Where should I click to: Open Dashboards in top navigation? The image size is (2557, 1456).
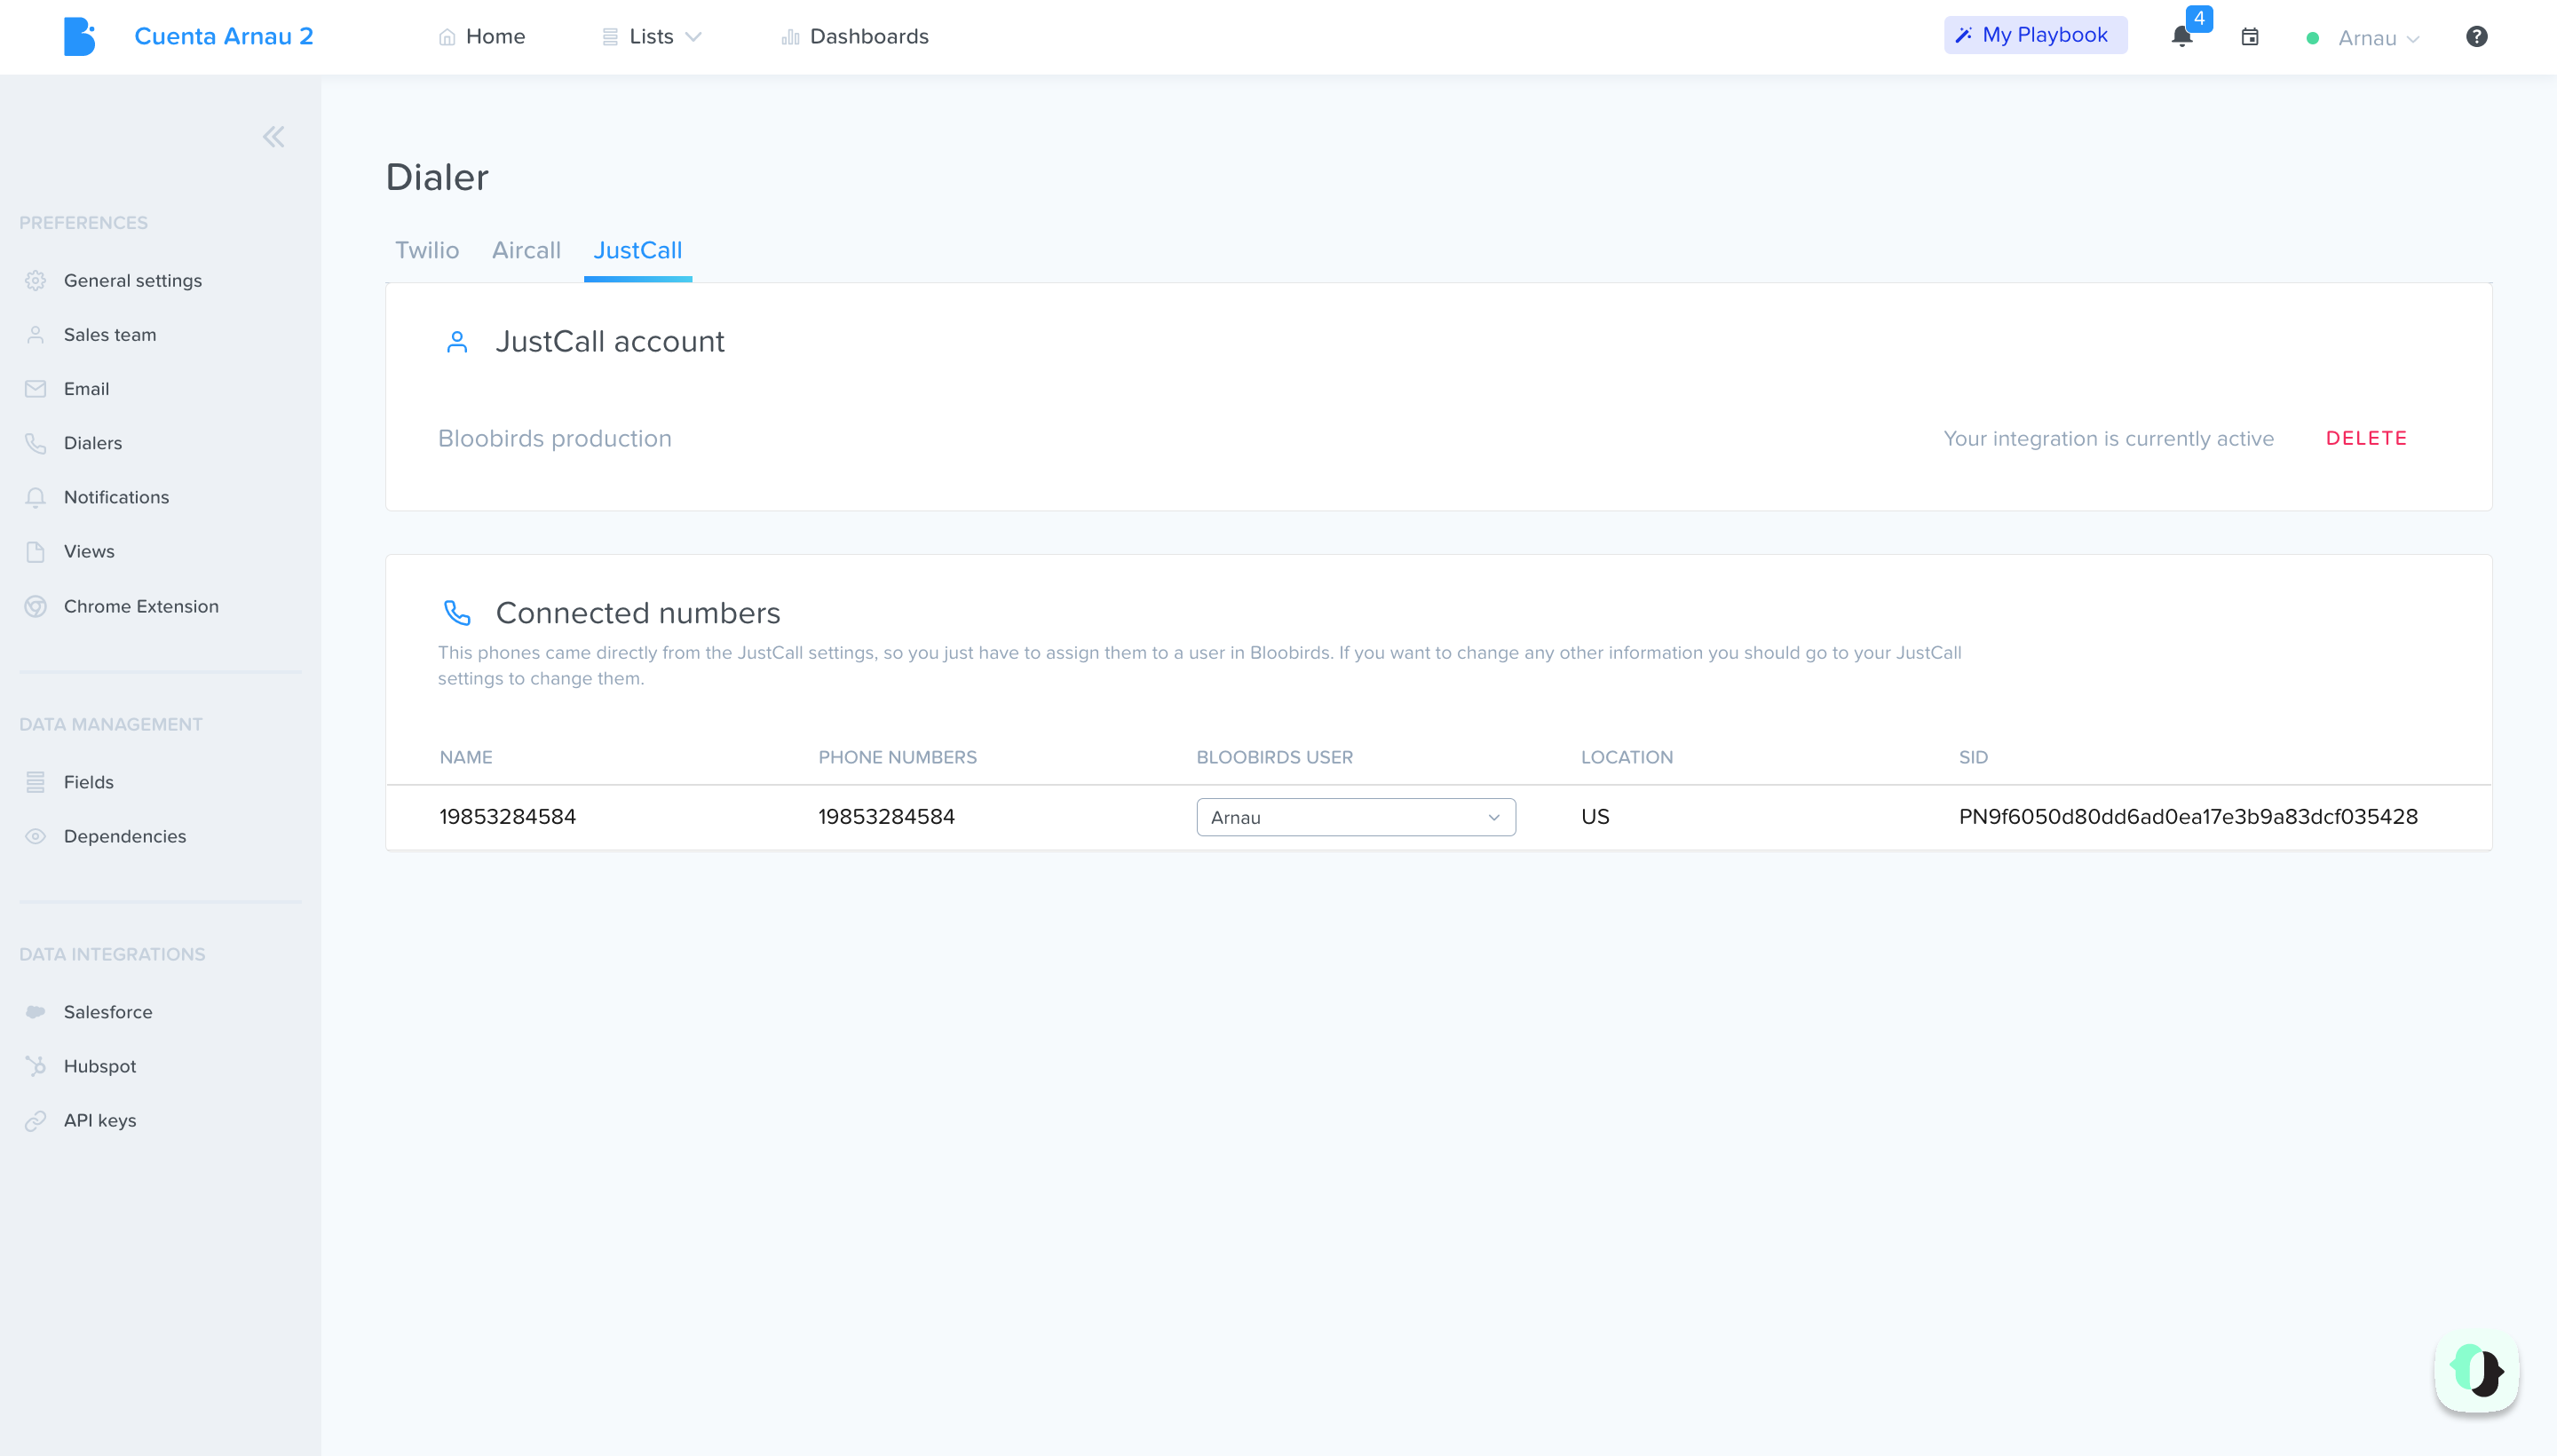pos(855,37)
